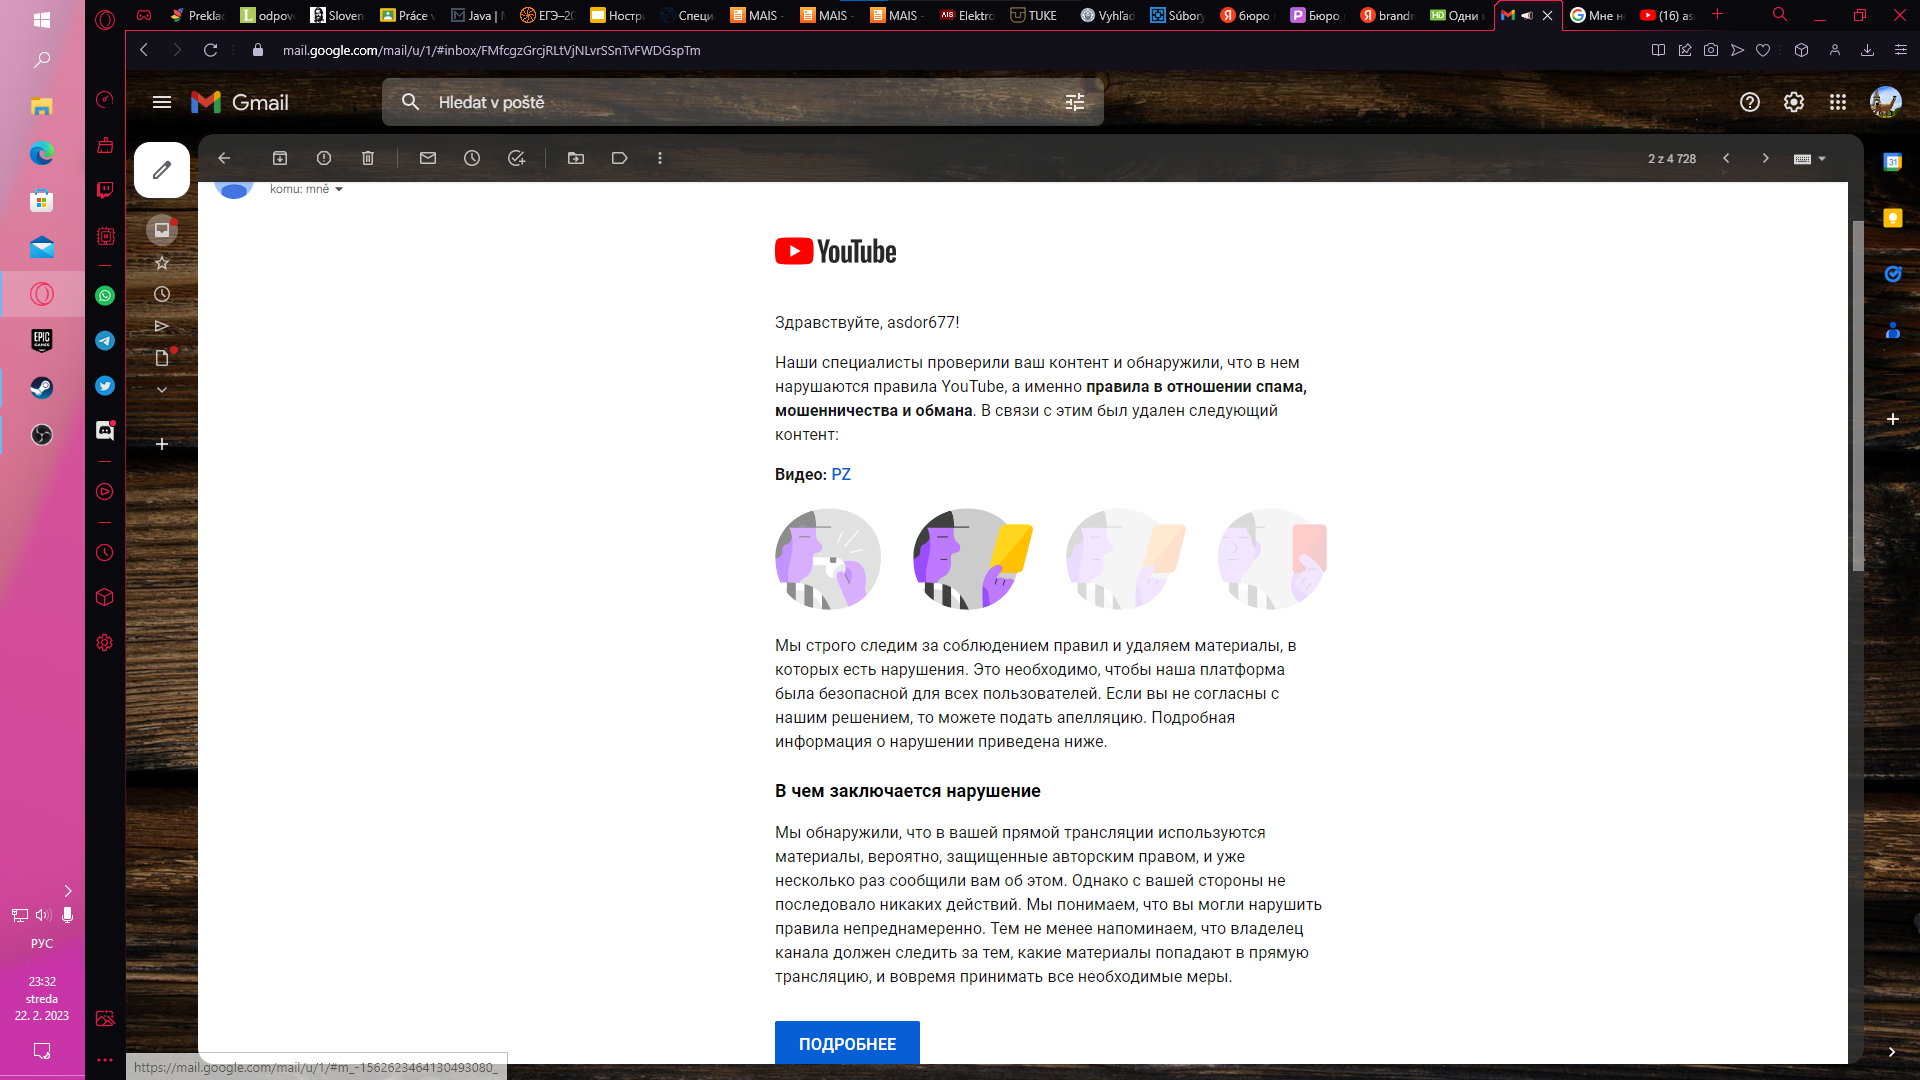Open Opera sidebar settings gear
1920x1080 pixels.
[105, 643]
